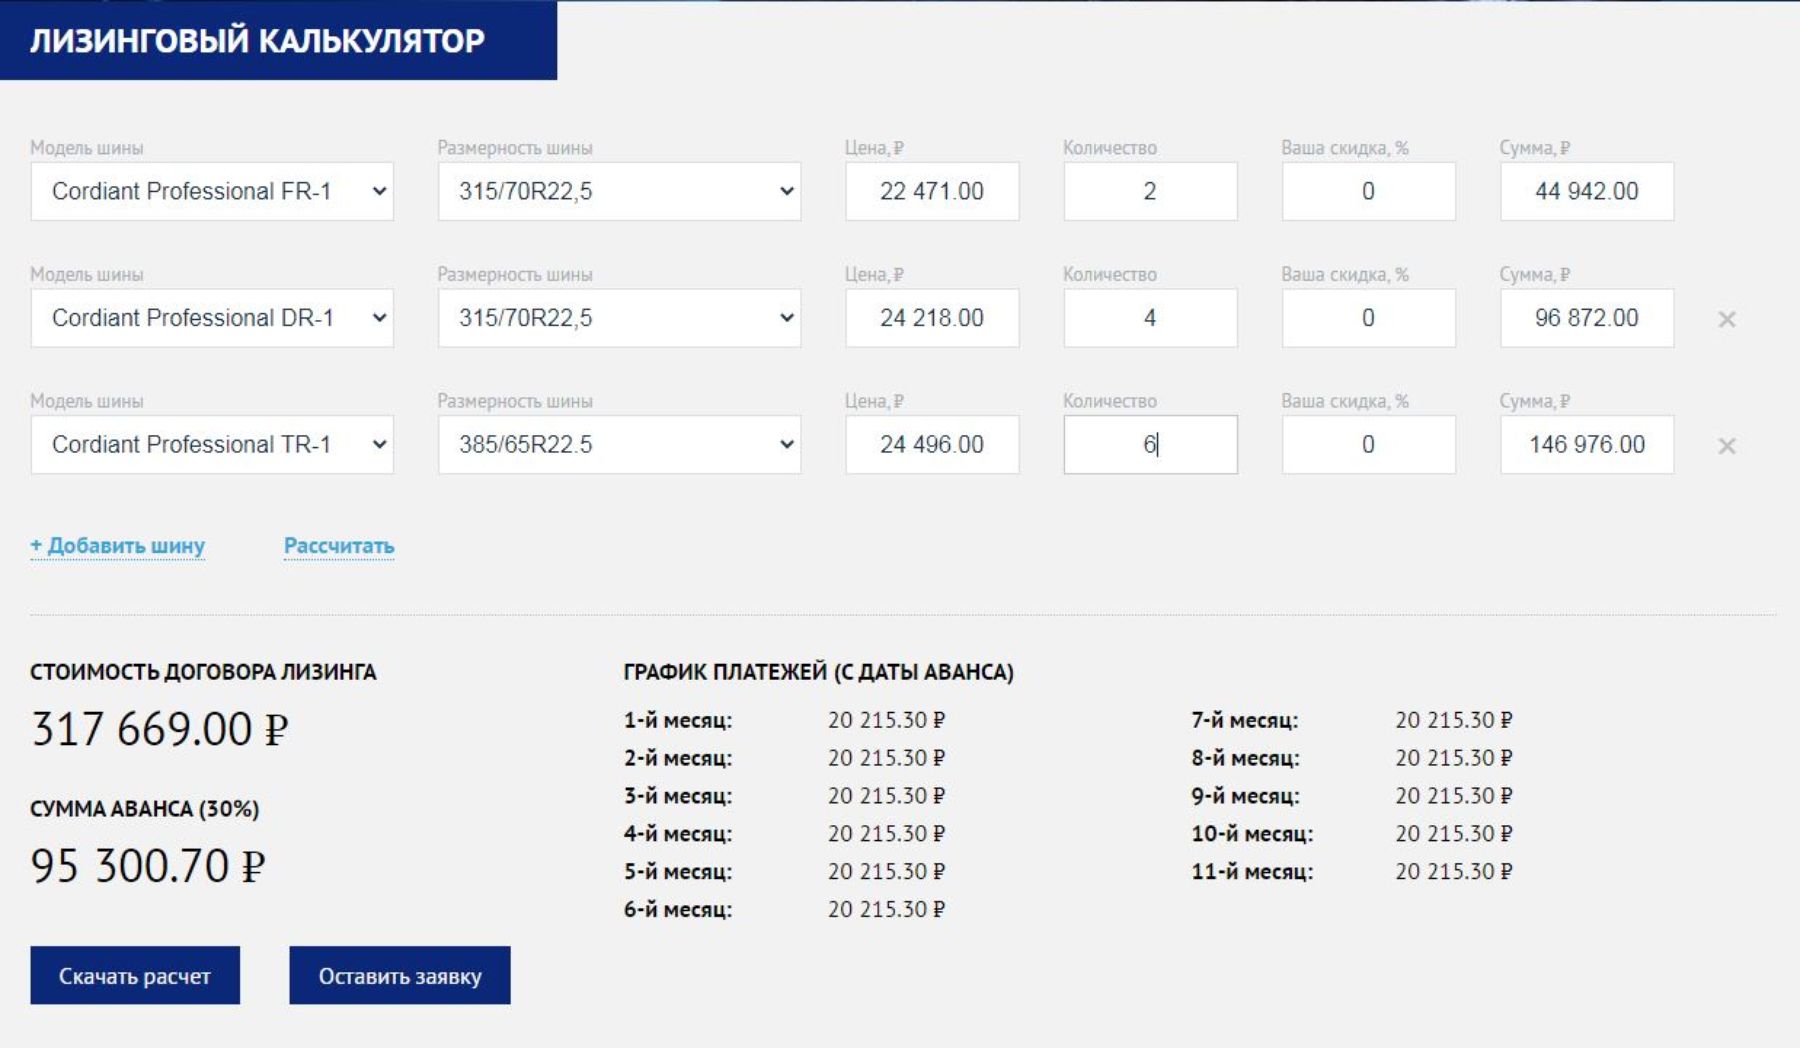Click discount field in DR-1 row
Viewport: 1800px width, 1048px height.
tap(1368, 318)
